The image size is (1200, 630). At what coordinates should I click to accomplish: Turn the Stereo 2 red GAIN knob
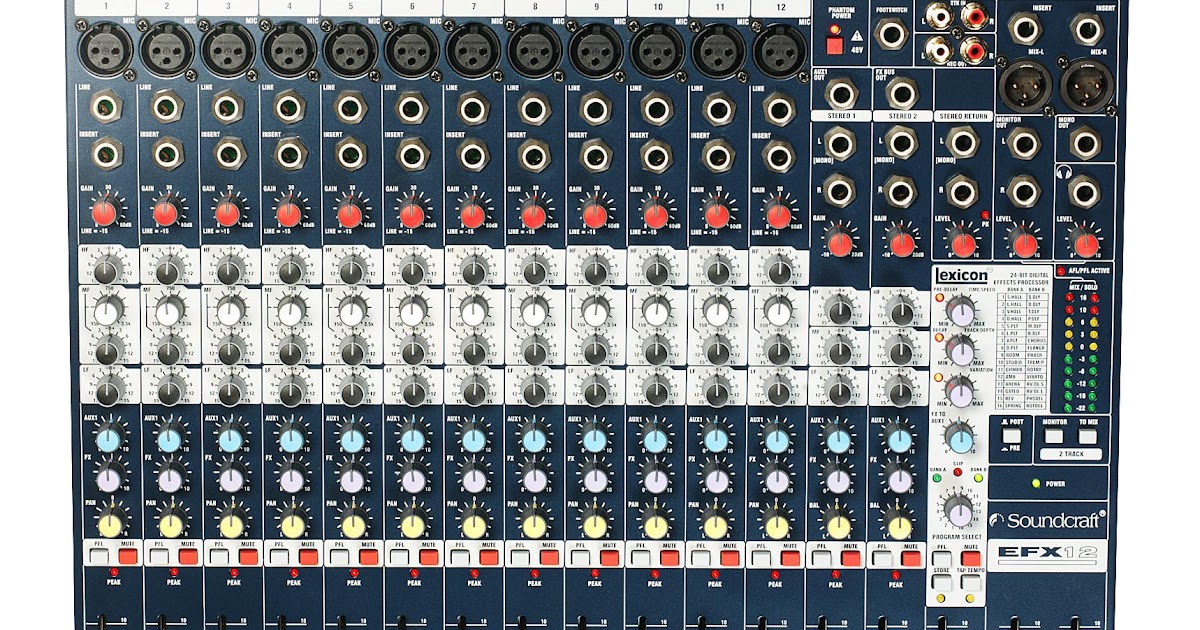901,243
